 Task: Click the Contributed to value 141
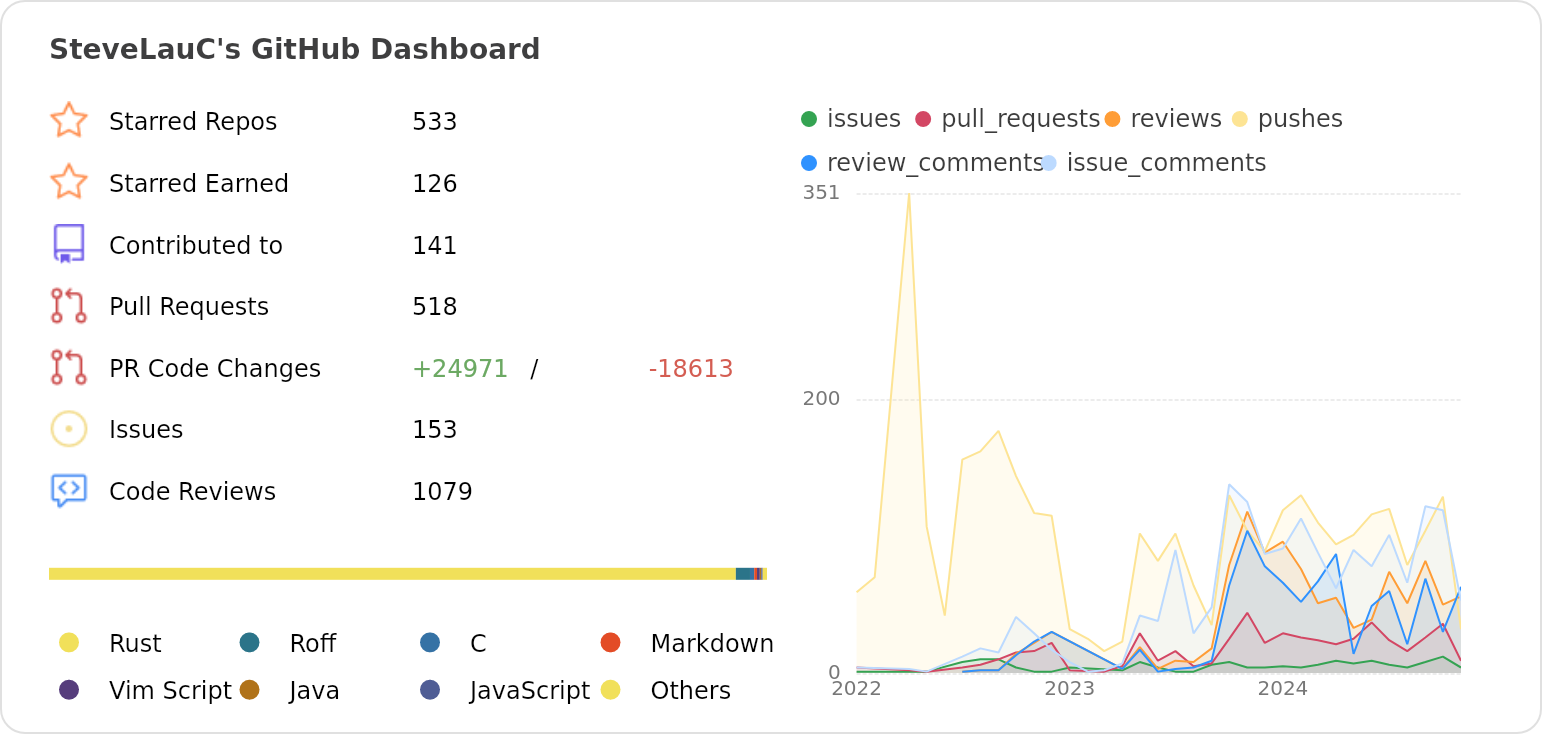click(x=434, y=245)
